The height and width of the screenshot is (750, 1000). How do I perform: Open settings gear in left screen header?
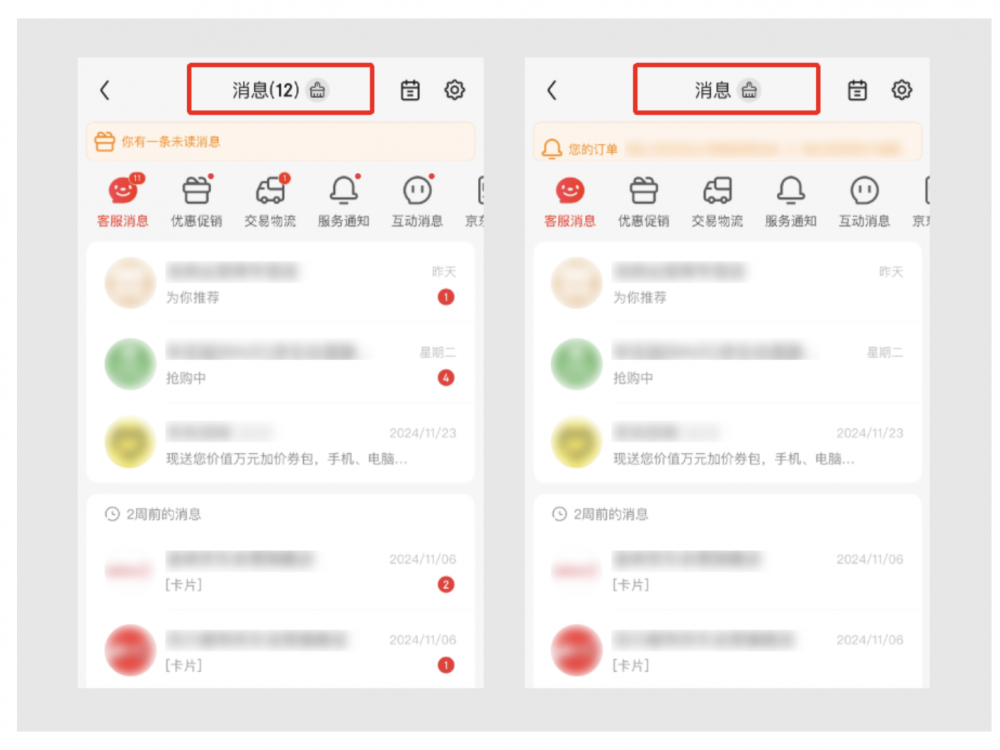pos(454,90)
